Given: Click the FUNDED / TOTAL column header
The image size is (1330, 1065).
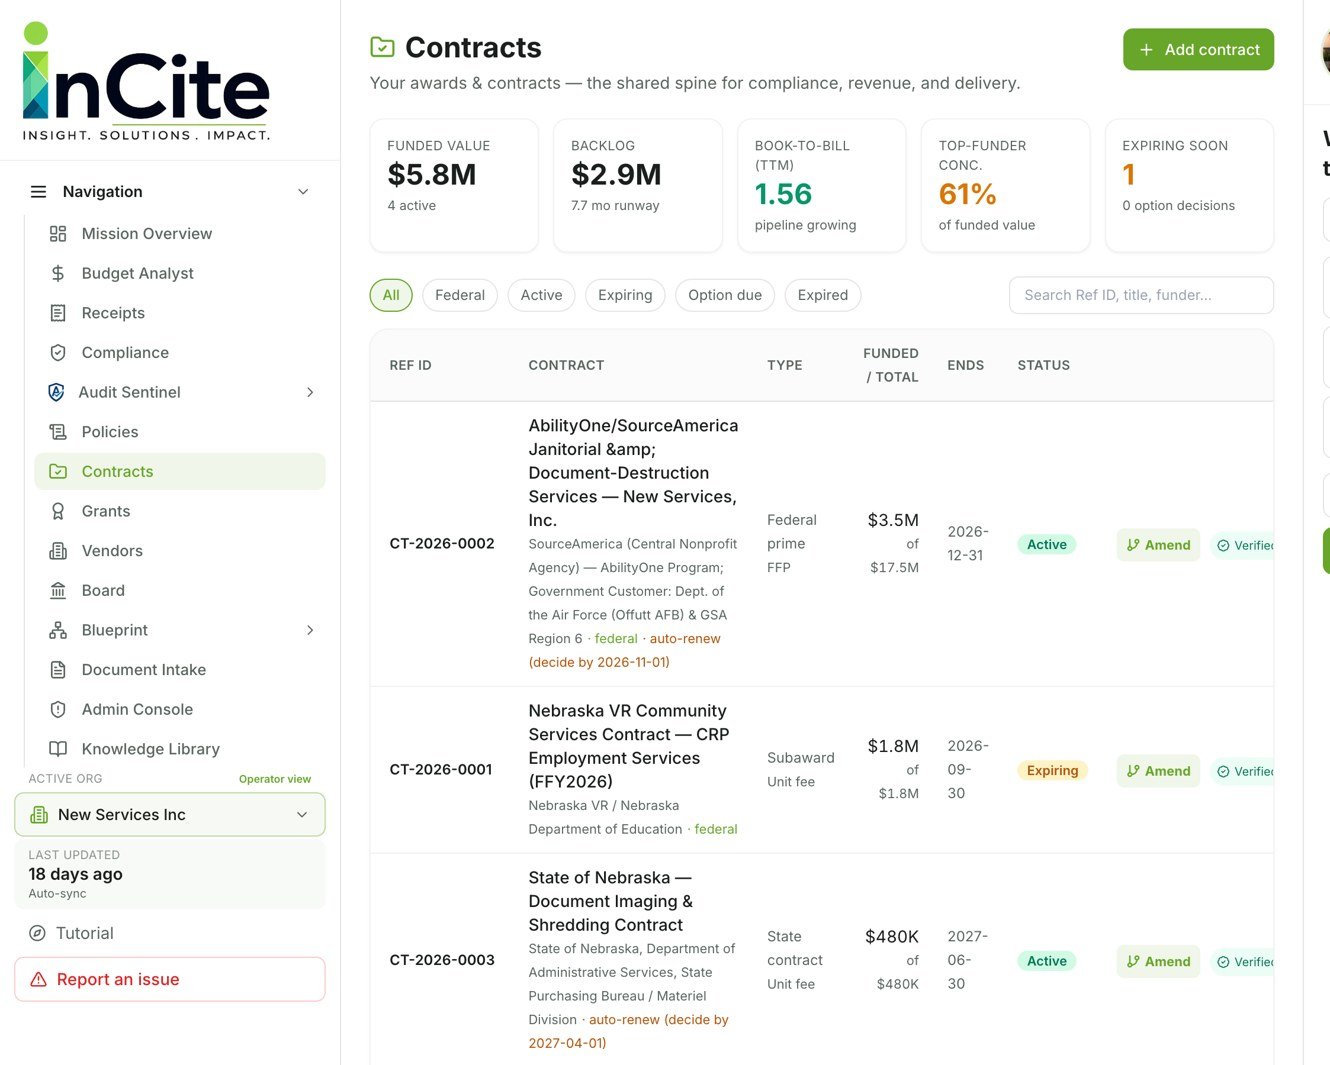Looking at the screenshot, I should click(890, 365).
